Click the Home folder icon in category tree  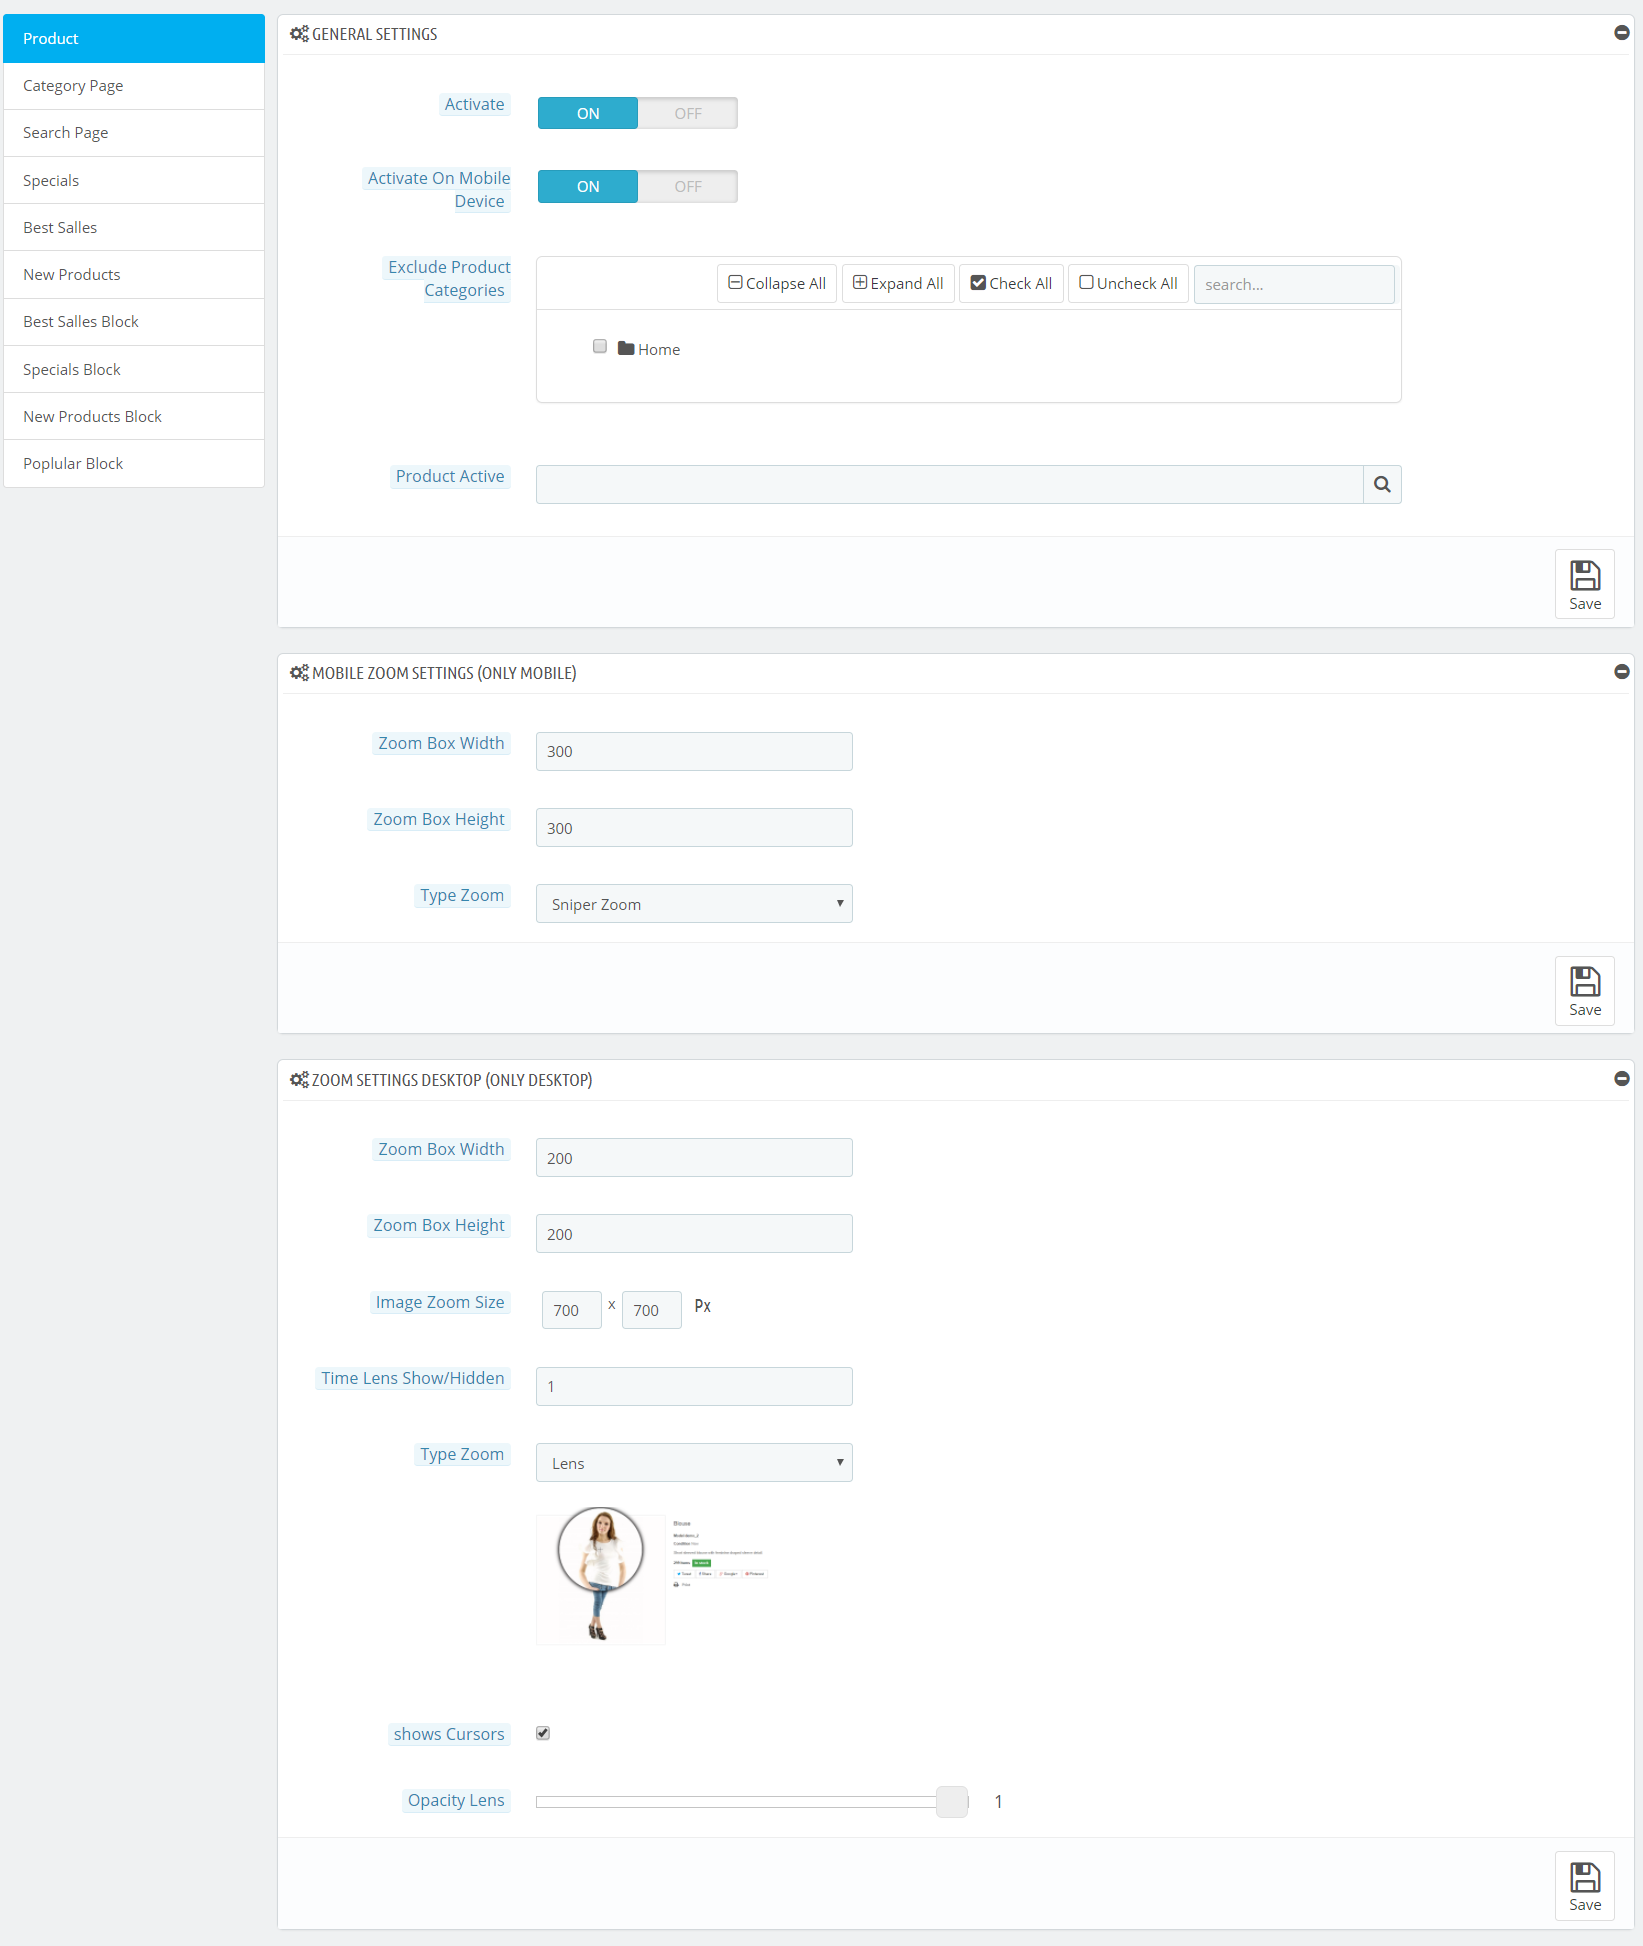[x=626, y=348]
